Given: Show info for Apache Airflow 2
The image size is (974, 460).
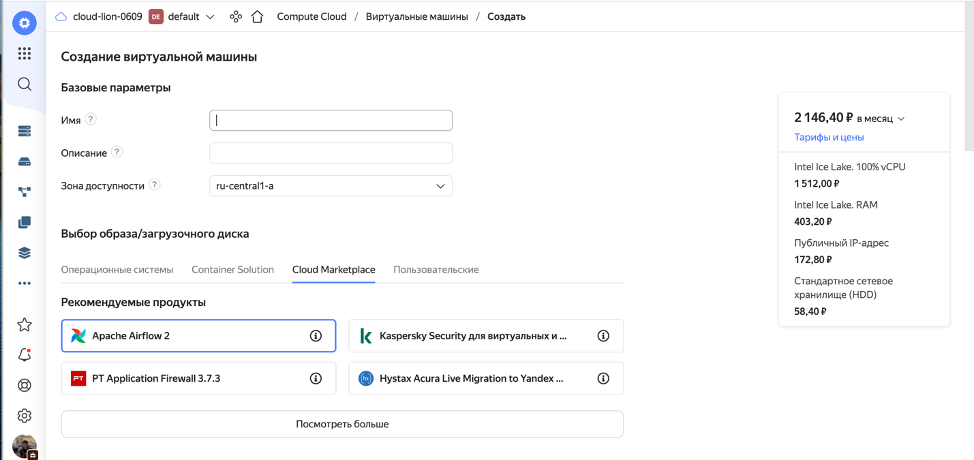Looking at the screenshot, I should [x=316, y=336].
